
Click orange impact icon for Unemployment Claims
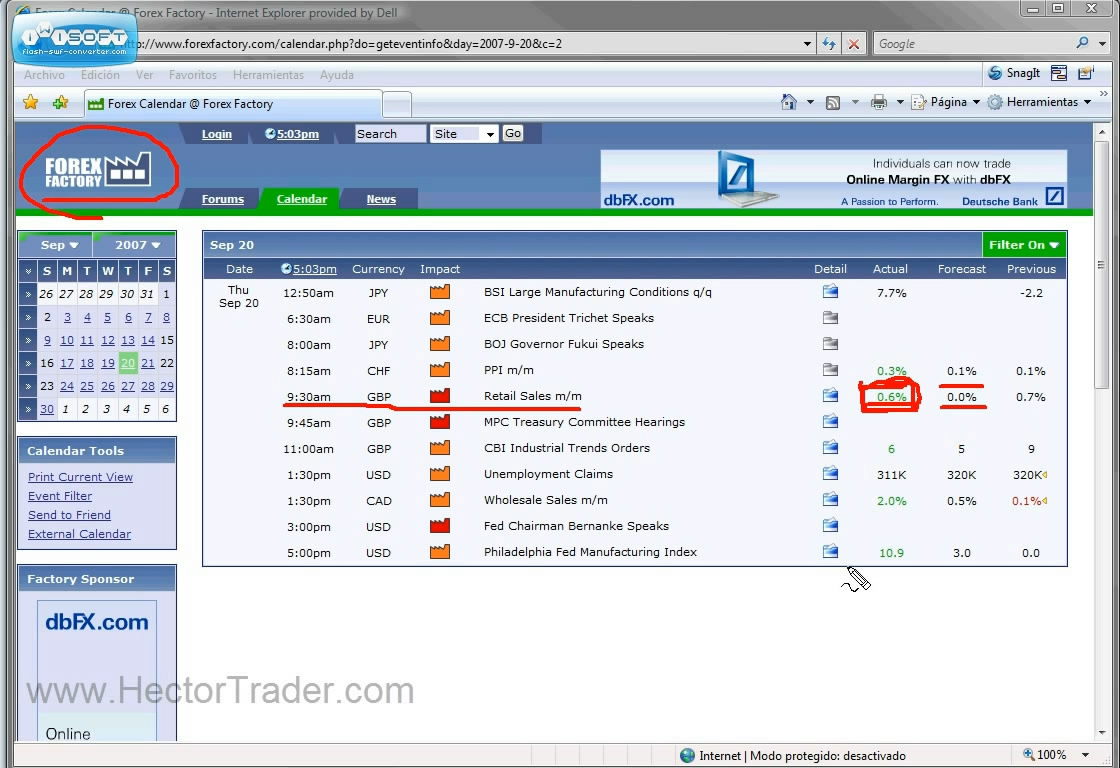click(440, 474)
